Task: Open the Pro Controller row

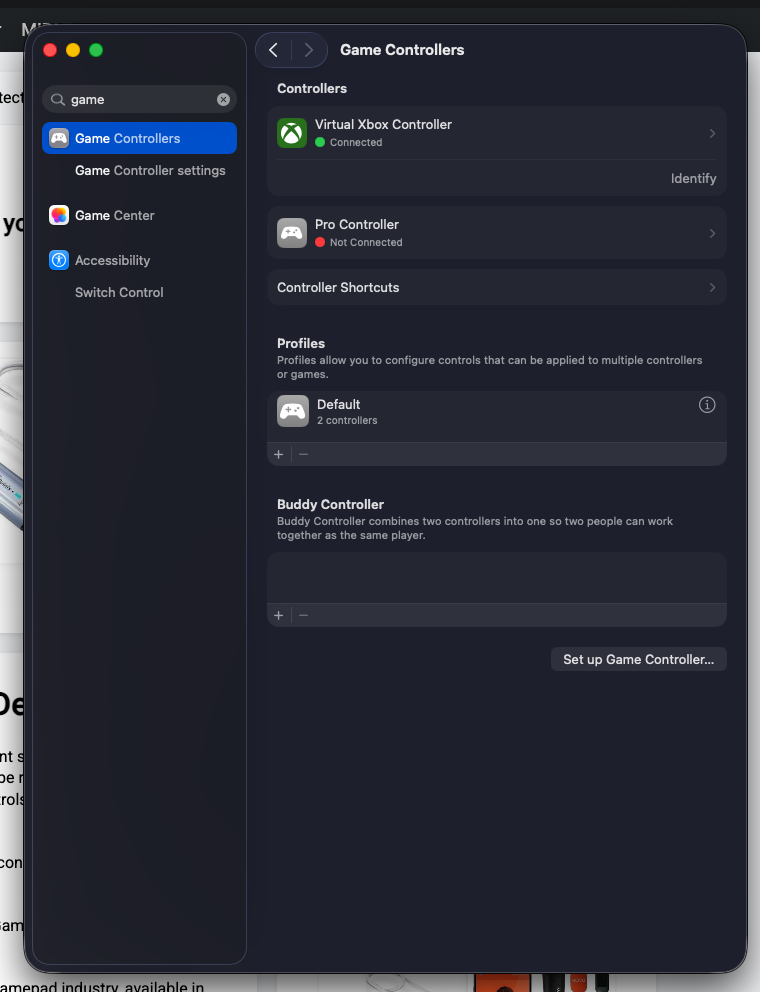Action: [x=497, y=233]
